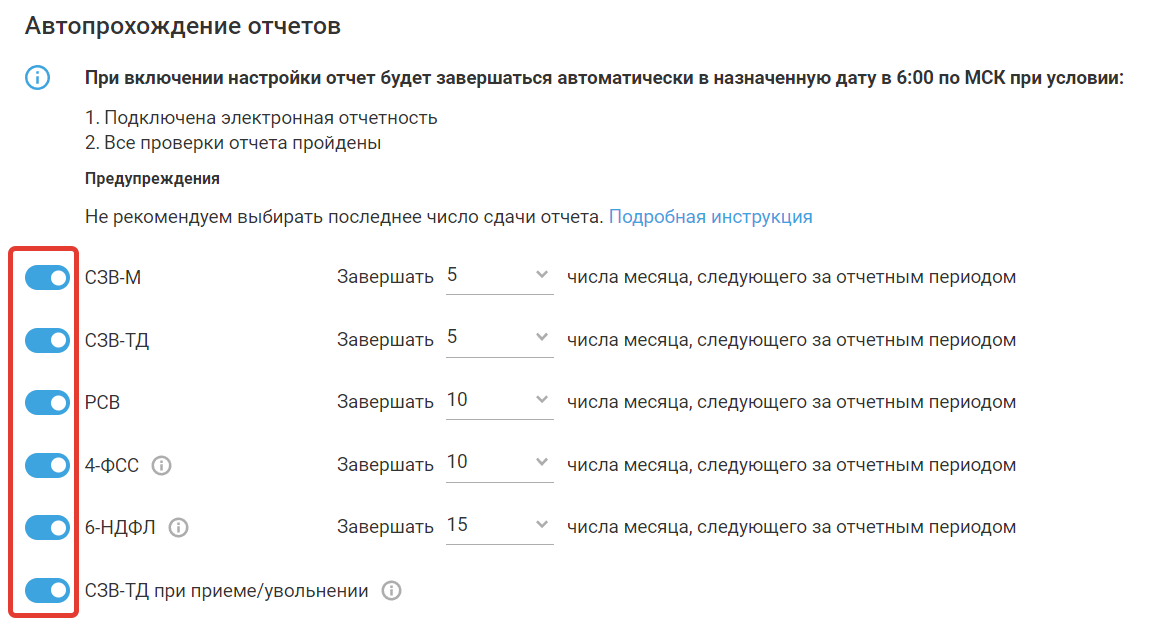Switch off the 4-ФСС toggle
The image size is (1173, 637).
pos(47,465)
